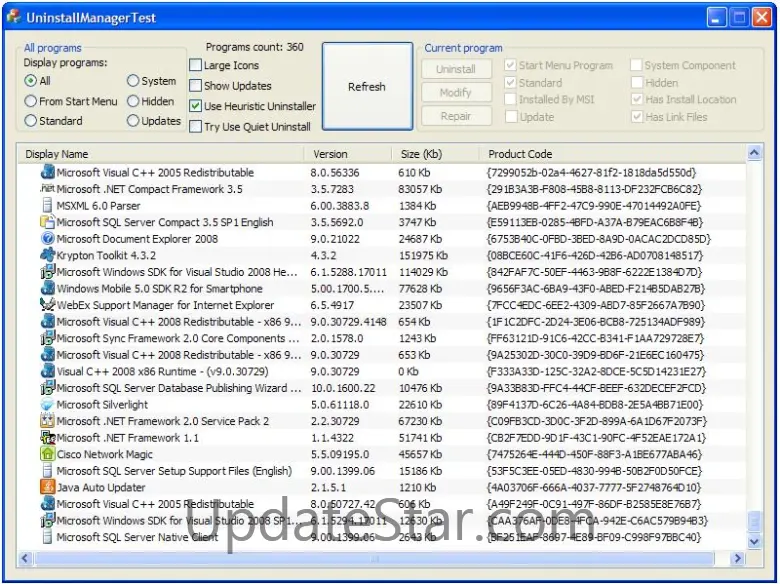Click the Microsoft .NET Compact Framework 3.5 icon
This screenshot has width=780, height=584.
click(47, 189)
